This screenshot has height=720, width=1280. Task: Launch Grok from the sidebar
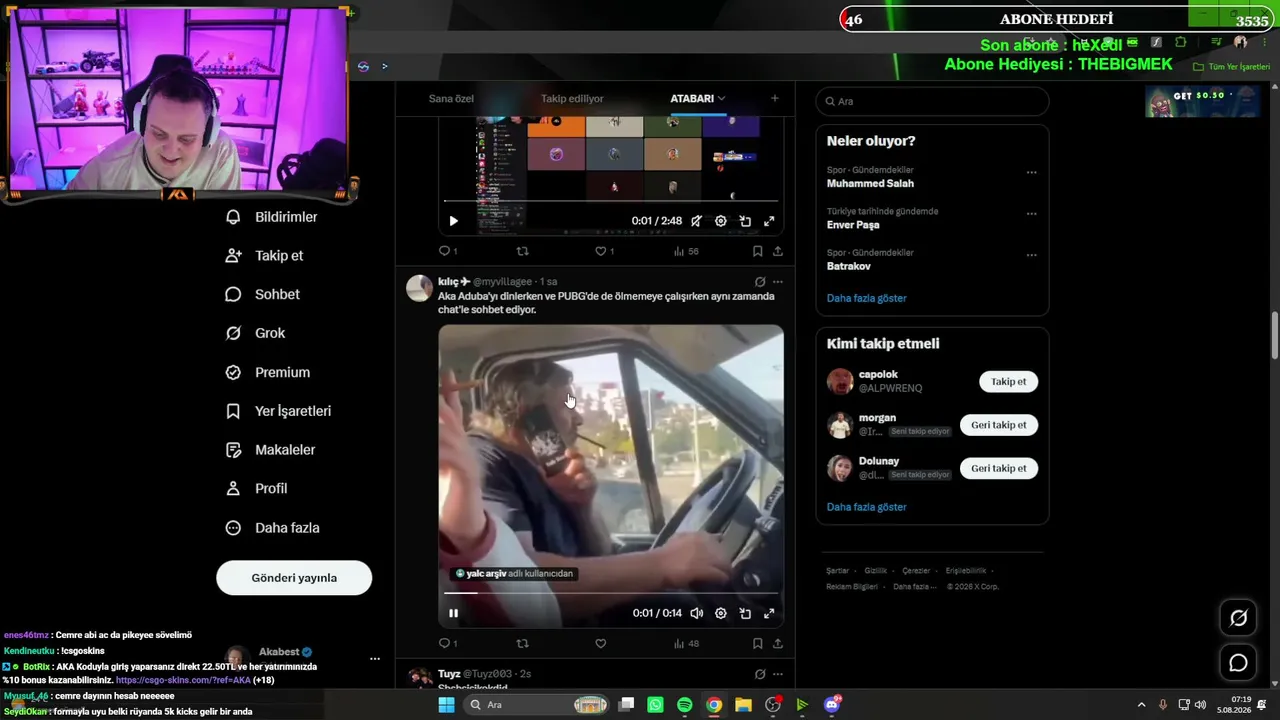coord(256,333)
